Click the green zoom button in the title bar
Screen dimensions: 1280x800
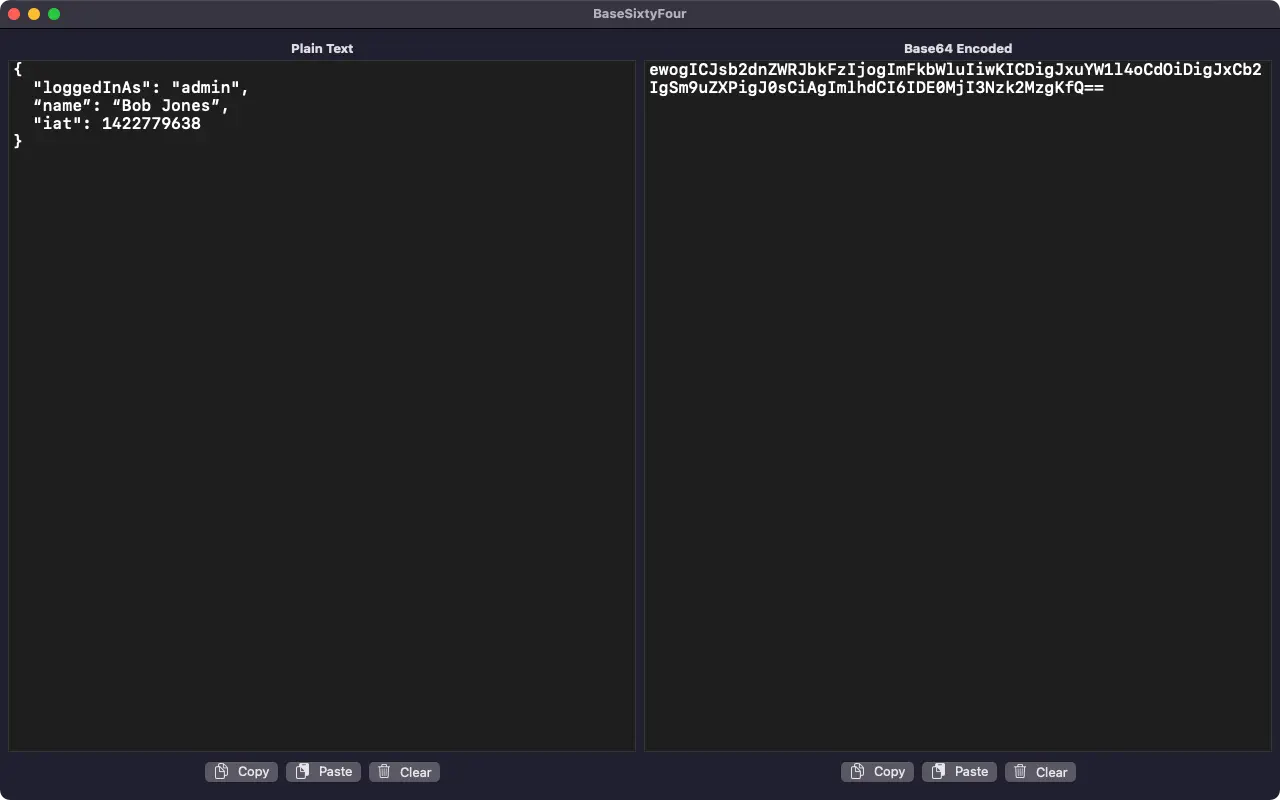54,14
